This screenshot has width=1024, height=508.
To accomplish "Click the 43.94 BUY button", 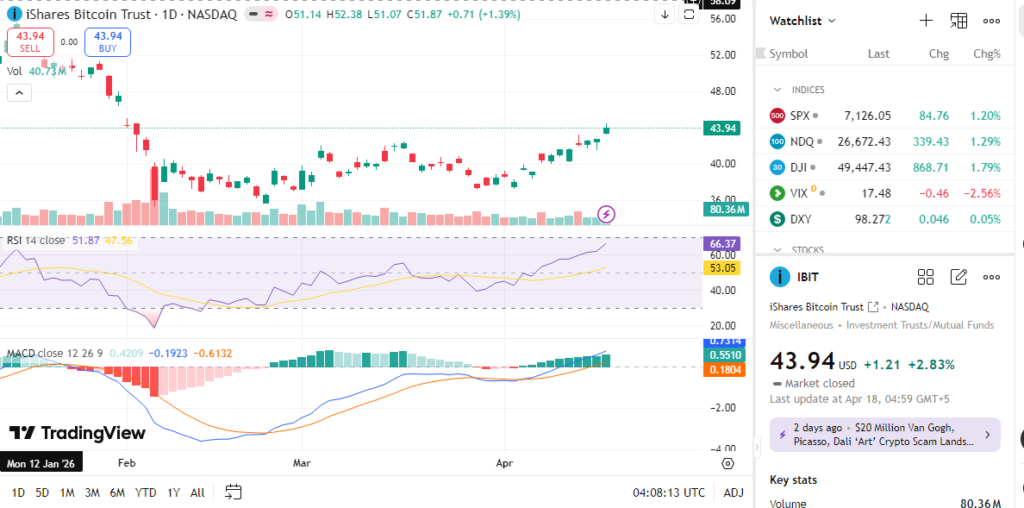I will click(107, 41).
